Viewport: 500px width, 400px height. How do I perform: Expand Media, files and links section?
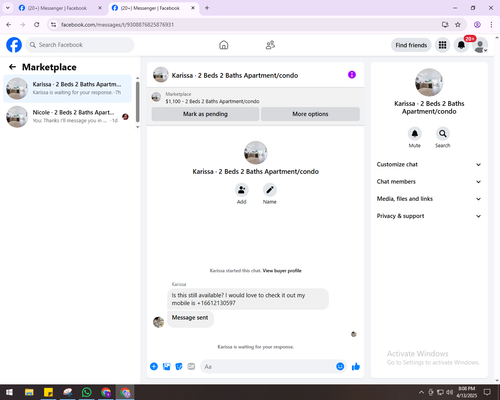429,199
